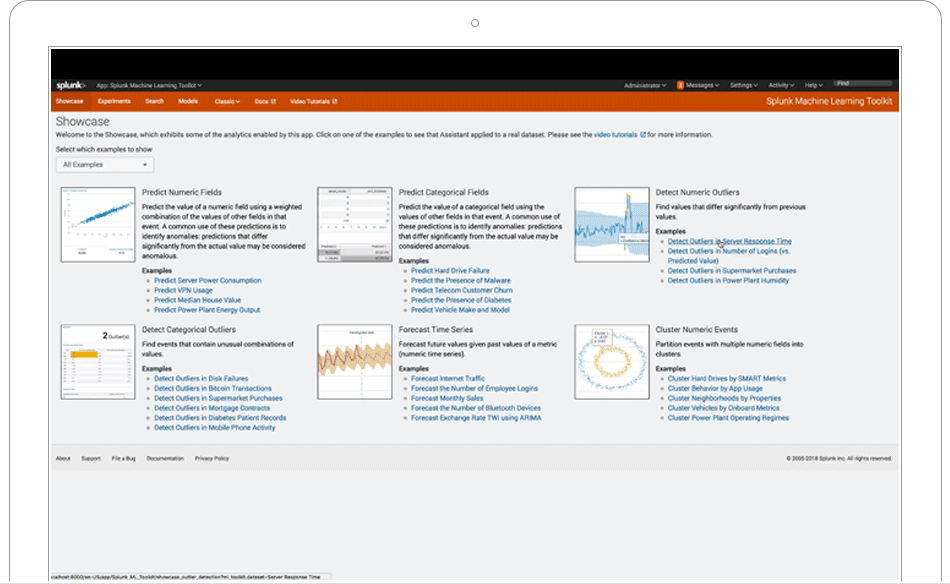Switch to the Showcase tab
This screenshot has width=950, height=584.
coord(70,101)
